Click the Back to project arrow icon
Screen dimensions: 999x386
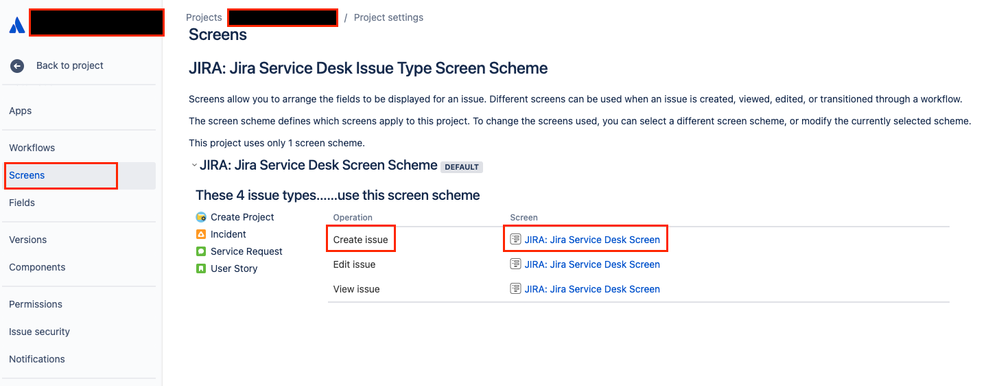click(17, 66)
